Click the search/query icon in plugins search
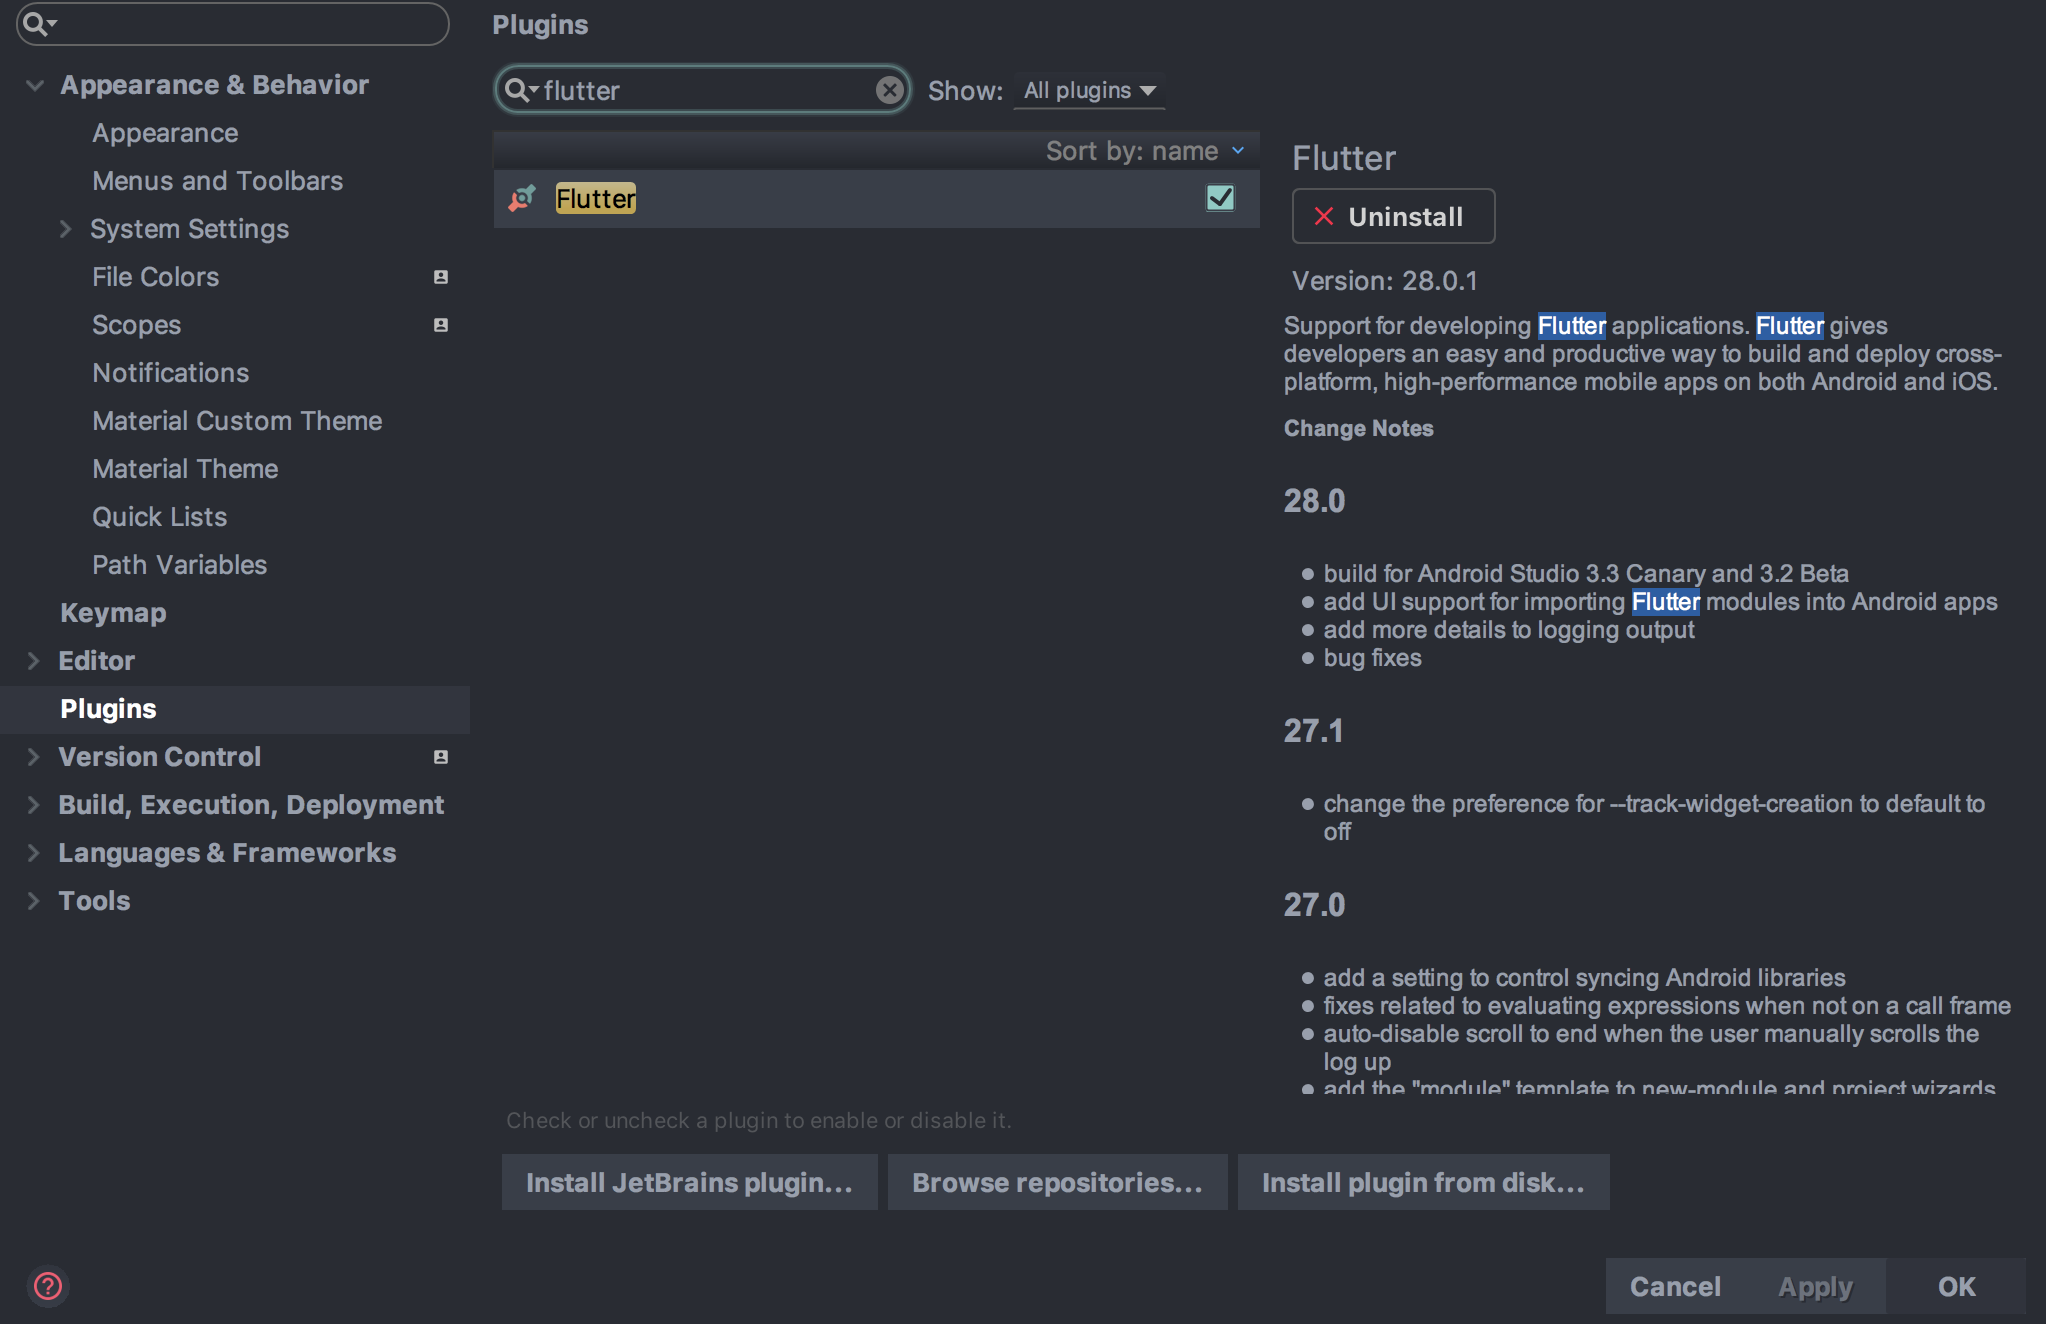The height and width of the screenshot is (1324, 2046). click(x=520, y=91)
